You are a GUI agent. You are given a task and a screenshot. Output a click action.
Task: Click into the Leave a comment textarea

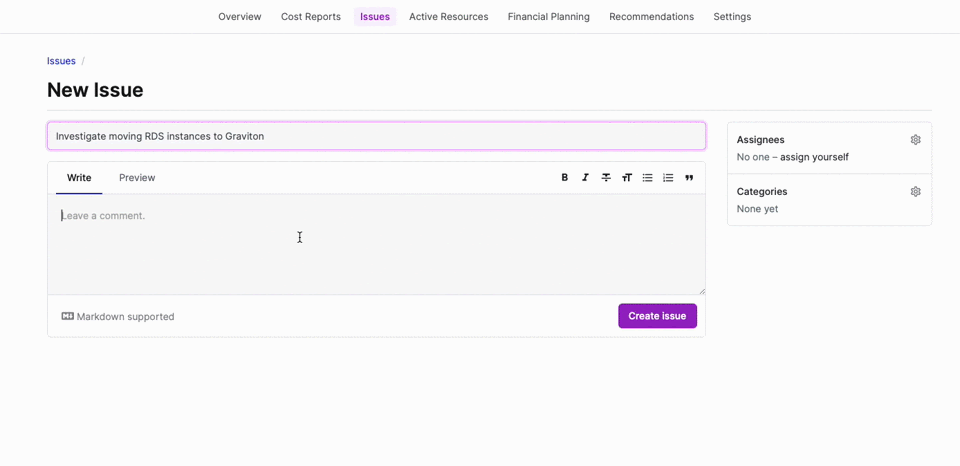click(376, 243)
